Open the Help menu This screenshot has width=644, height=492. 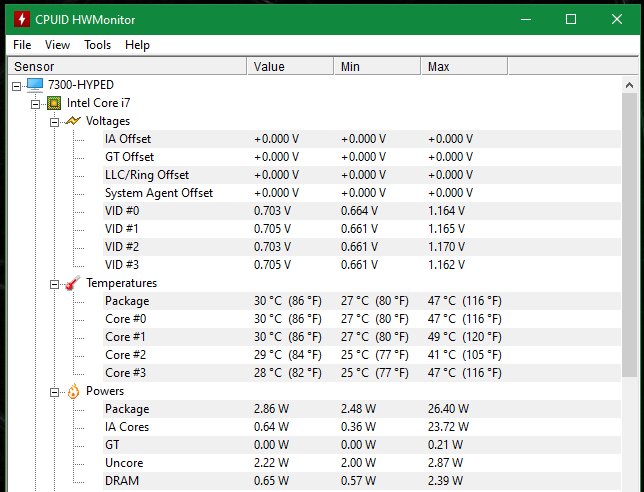tap(137, 45)
